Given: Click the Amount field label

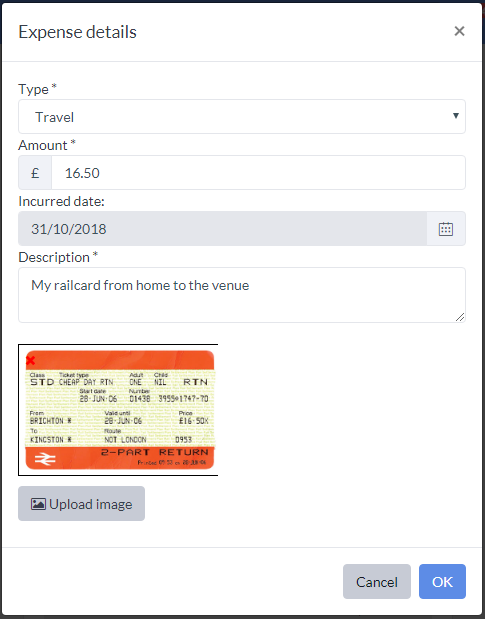Looking at the screenshot, I should tap(47, 145).
